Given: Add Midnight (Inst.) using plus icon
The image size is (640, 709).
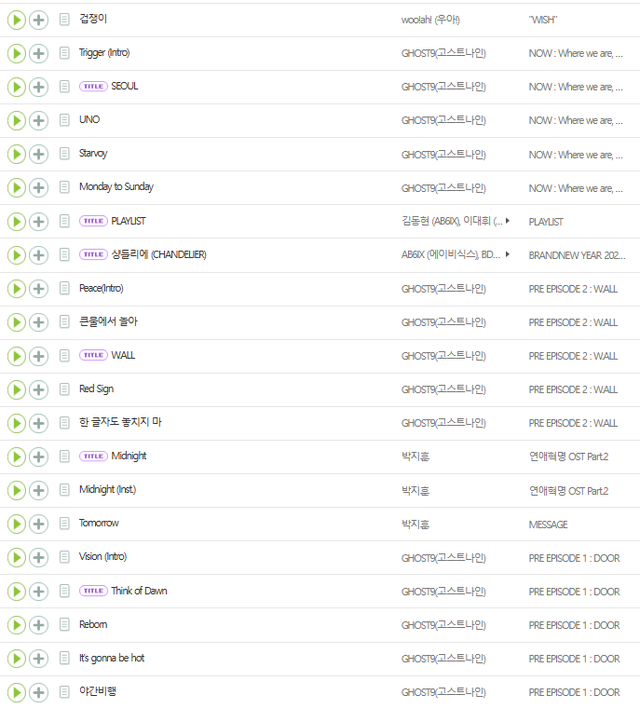Looking at the screenshot, I should [38, 490].
